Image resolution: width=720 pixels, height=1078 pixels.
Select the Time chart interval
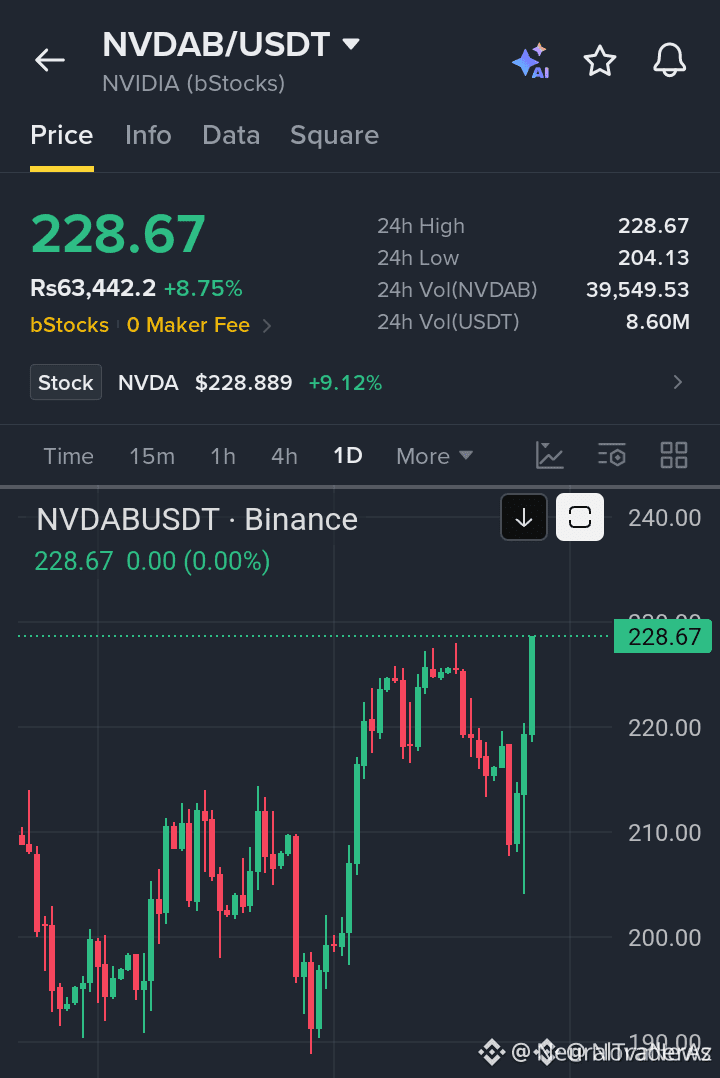click(69, 456)
